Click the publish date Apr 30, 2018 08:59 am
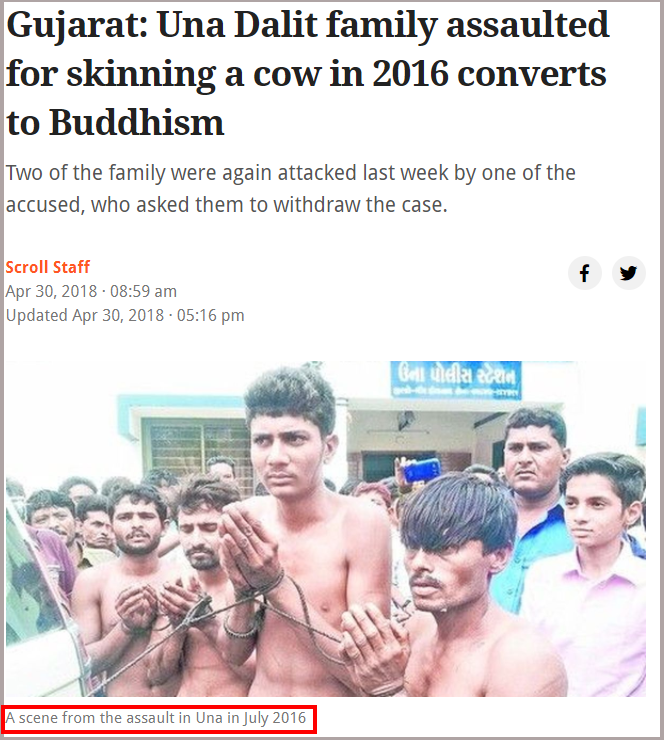The height and width of the screenshot is (740, 664). pyautogui.click(x=91, y=291)
